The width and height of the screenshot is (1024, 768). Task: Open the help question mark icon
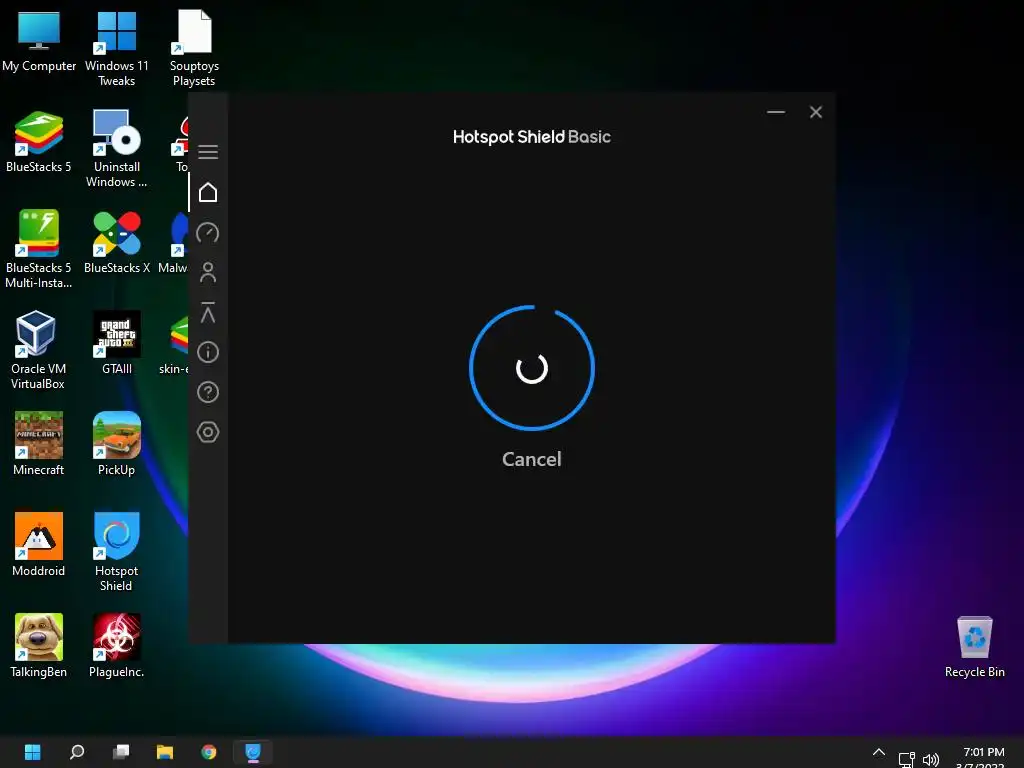(208, 392)
